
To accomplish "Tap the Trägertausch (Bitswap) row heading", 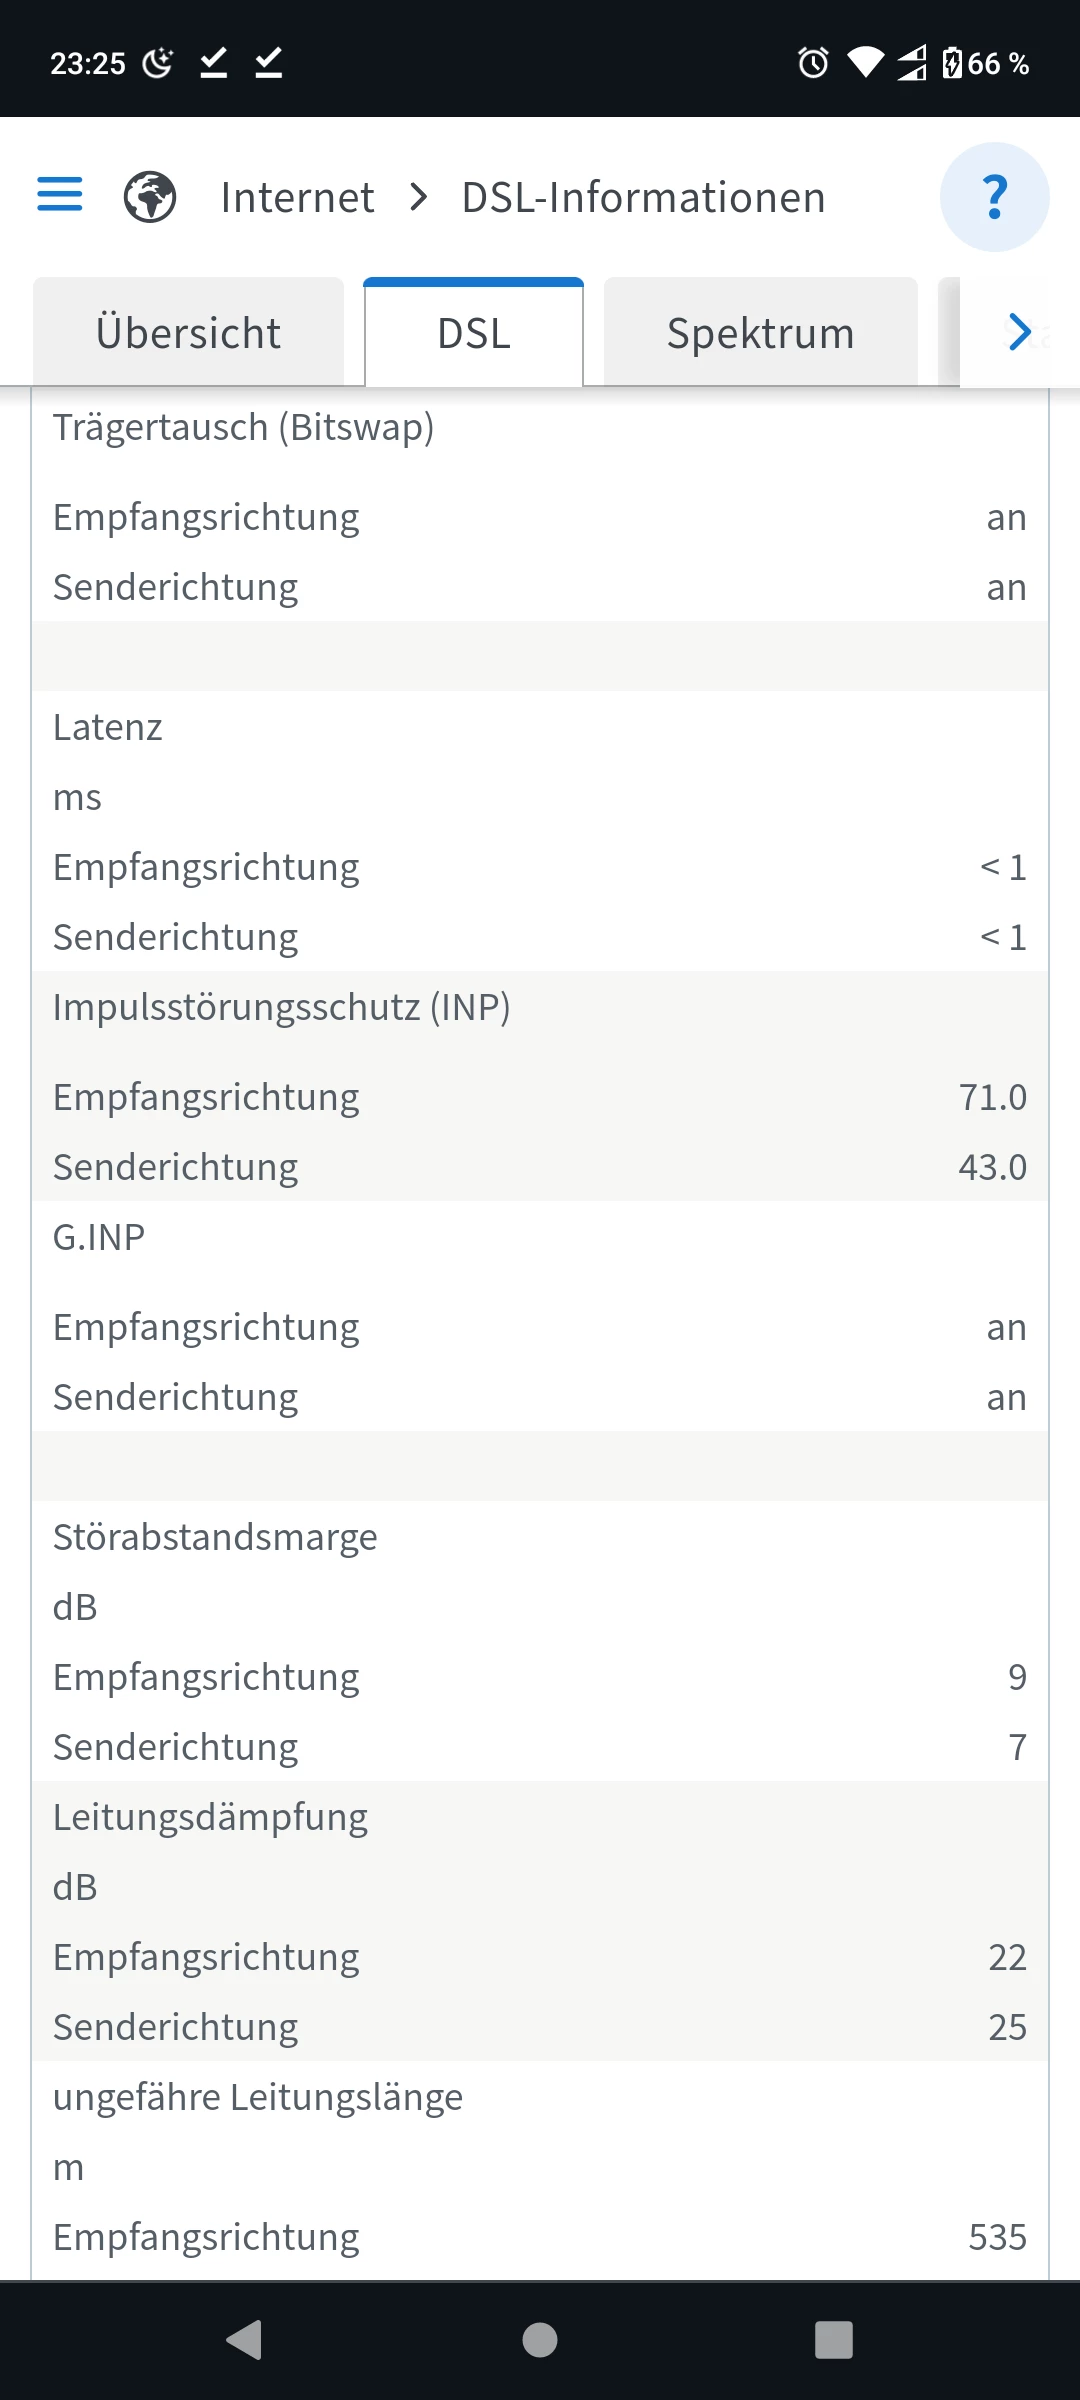I will (243, 427).
